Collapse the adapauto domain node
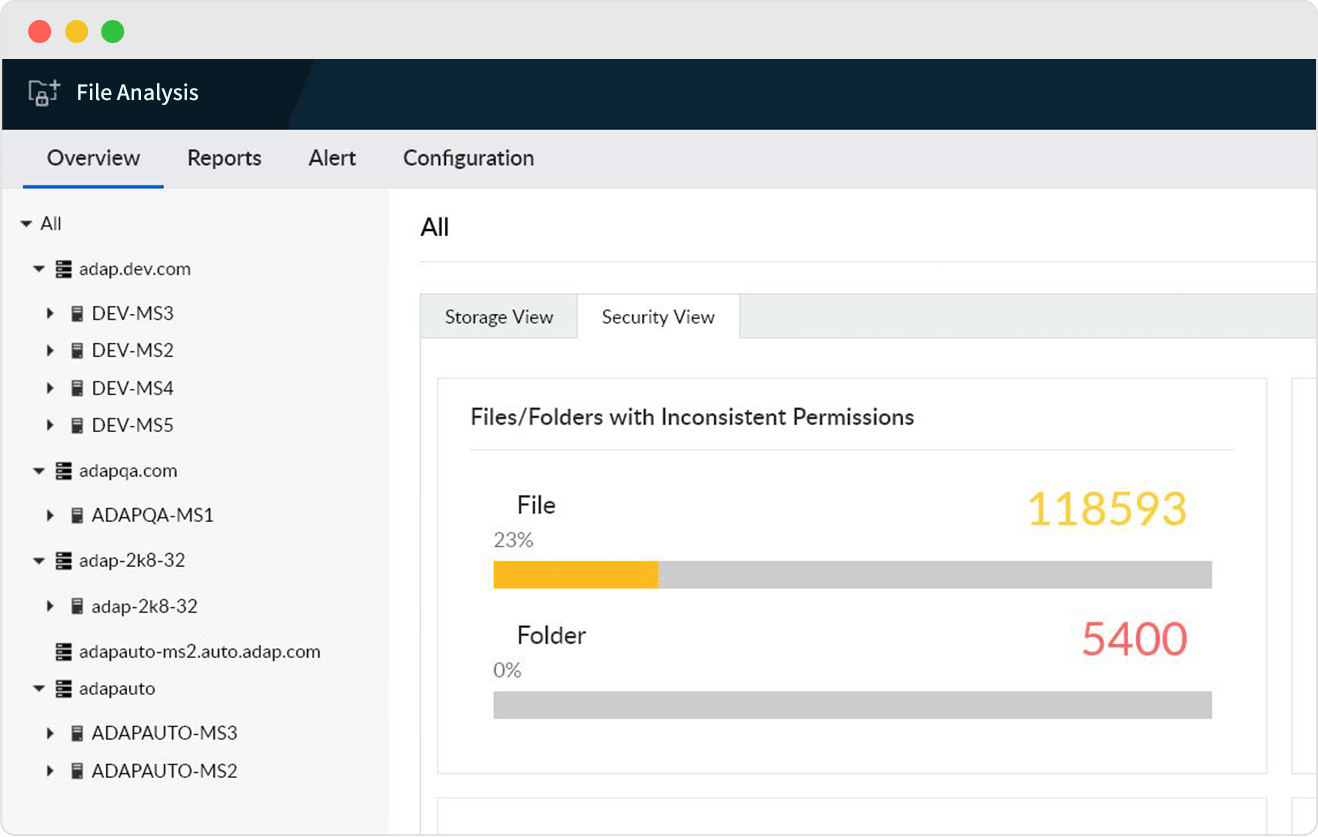This screenshot has height=837, width=1318. [x=39, y=689]
